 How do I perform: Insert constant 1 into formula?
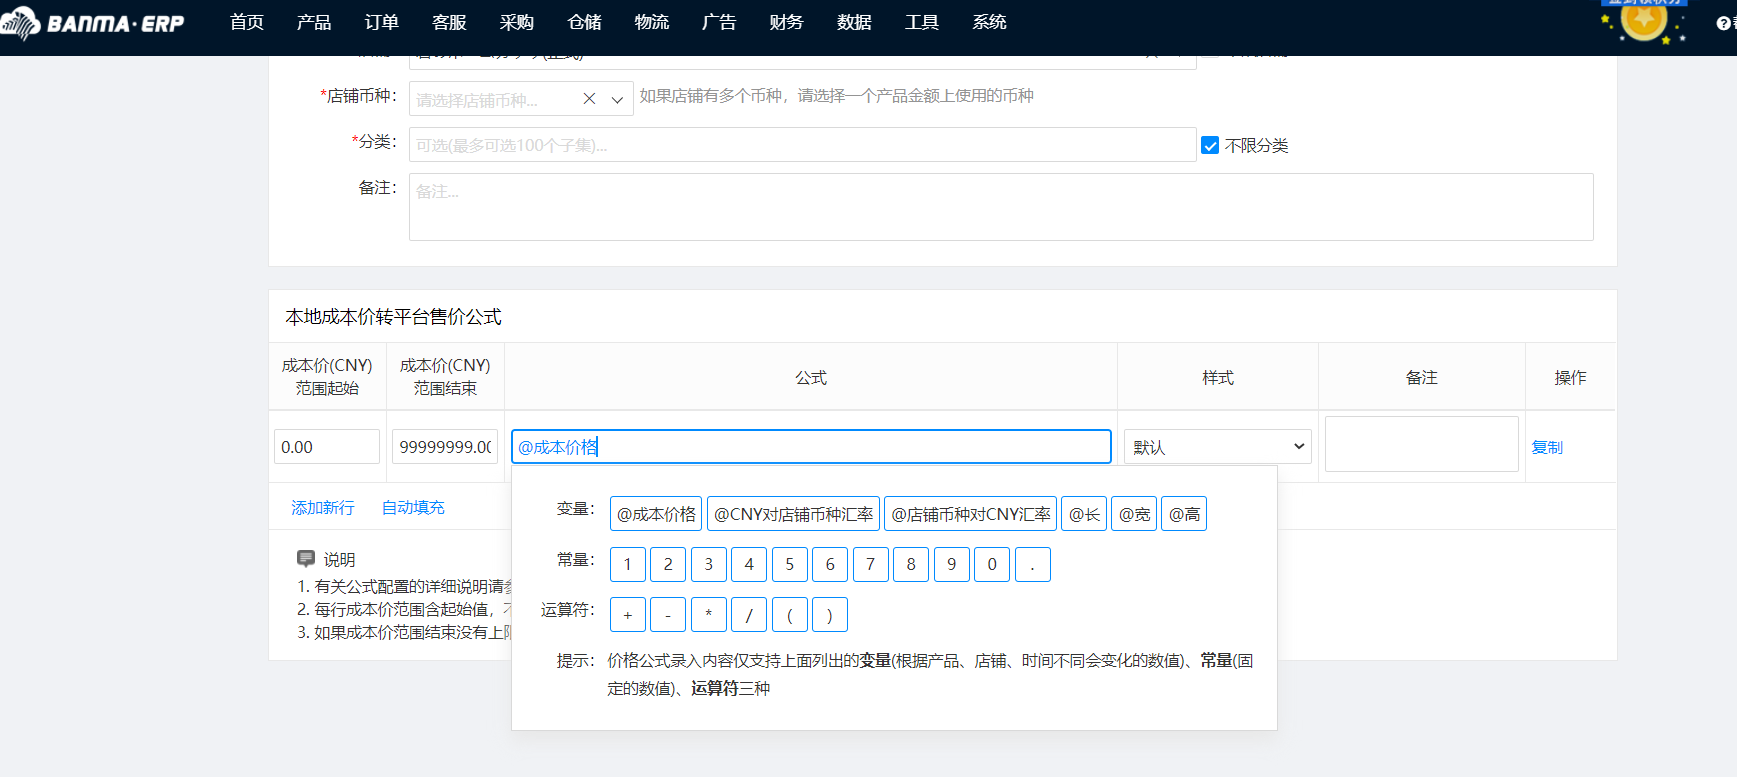(628, 564)
